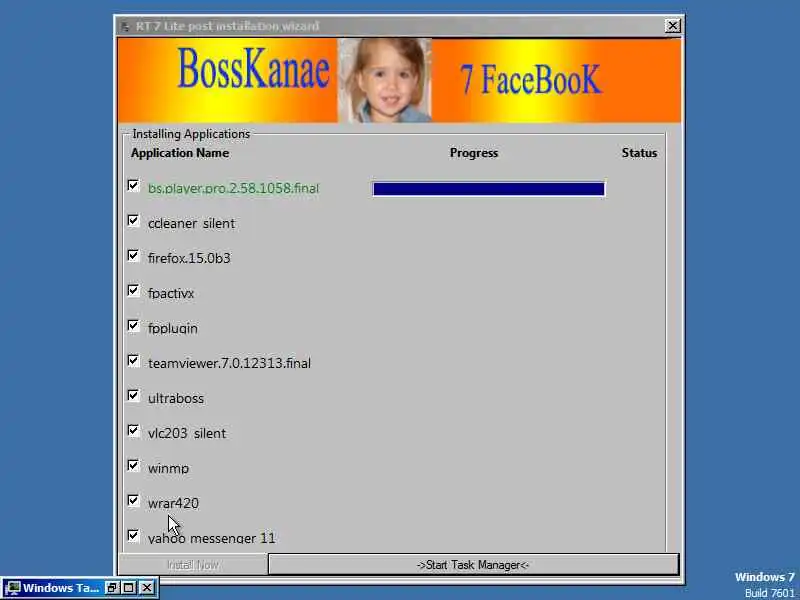Select the yahoo messenger 11 label
800x600 pixels.
point(211,538)
